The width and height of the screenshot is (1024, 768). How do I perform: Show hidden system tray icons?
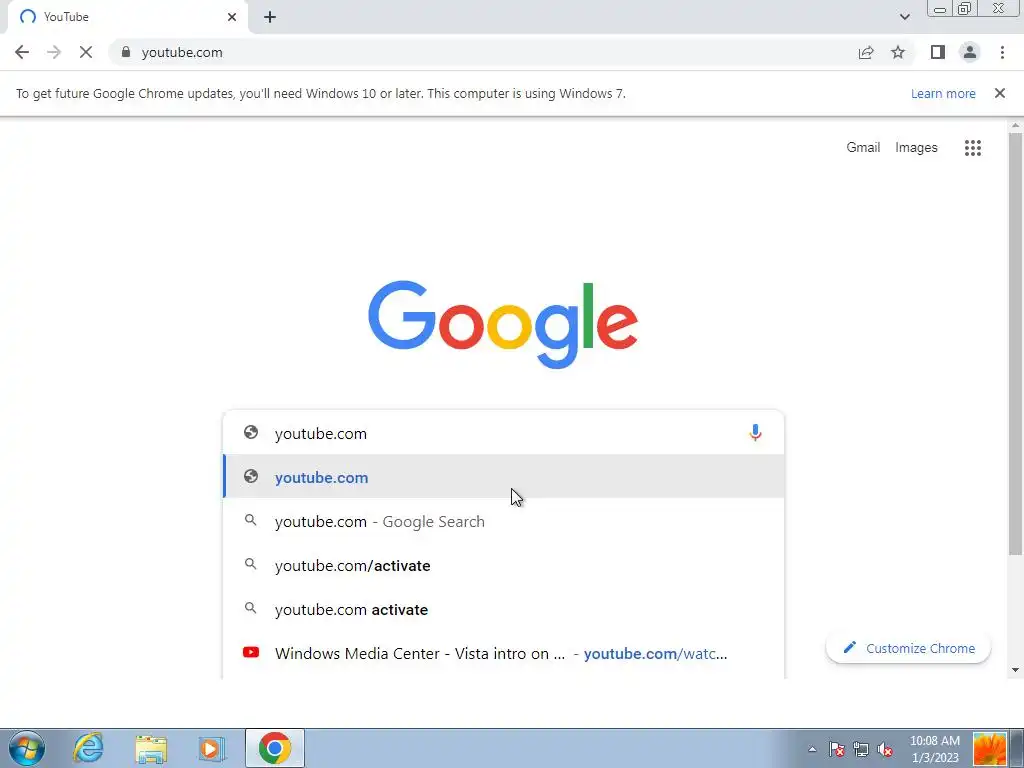(x=812, y=749)
